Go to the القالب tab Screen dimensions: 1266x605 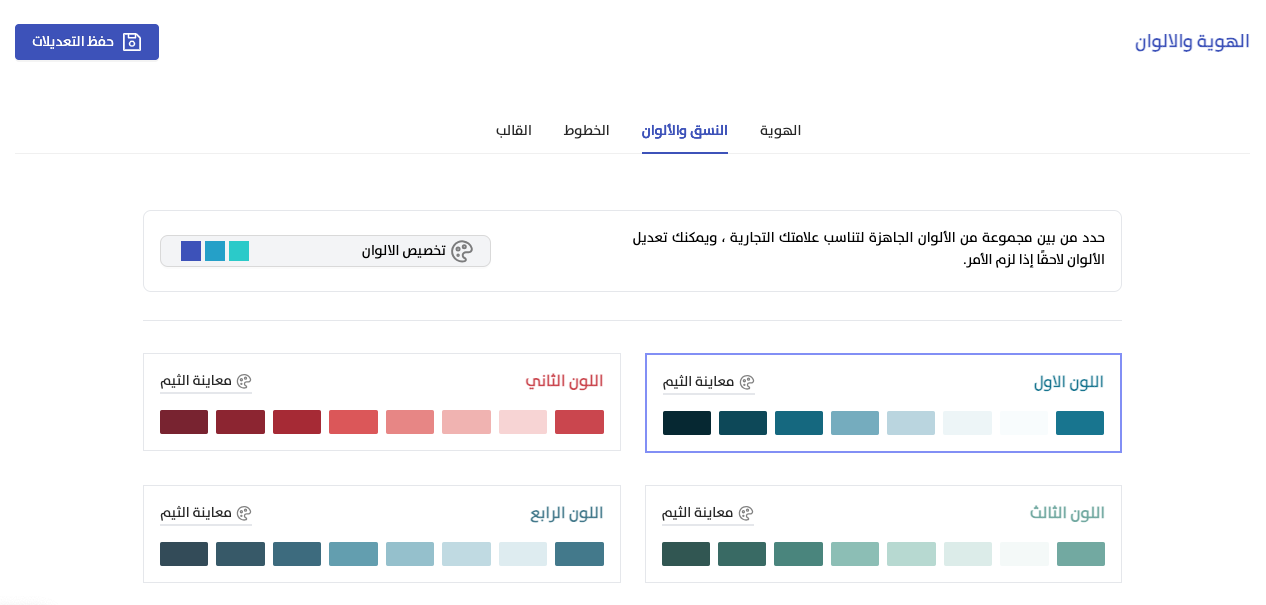[514, 131]
